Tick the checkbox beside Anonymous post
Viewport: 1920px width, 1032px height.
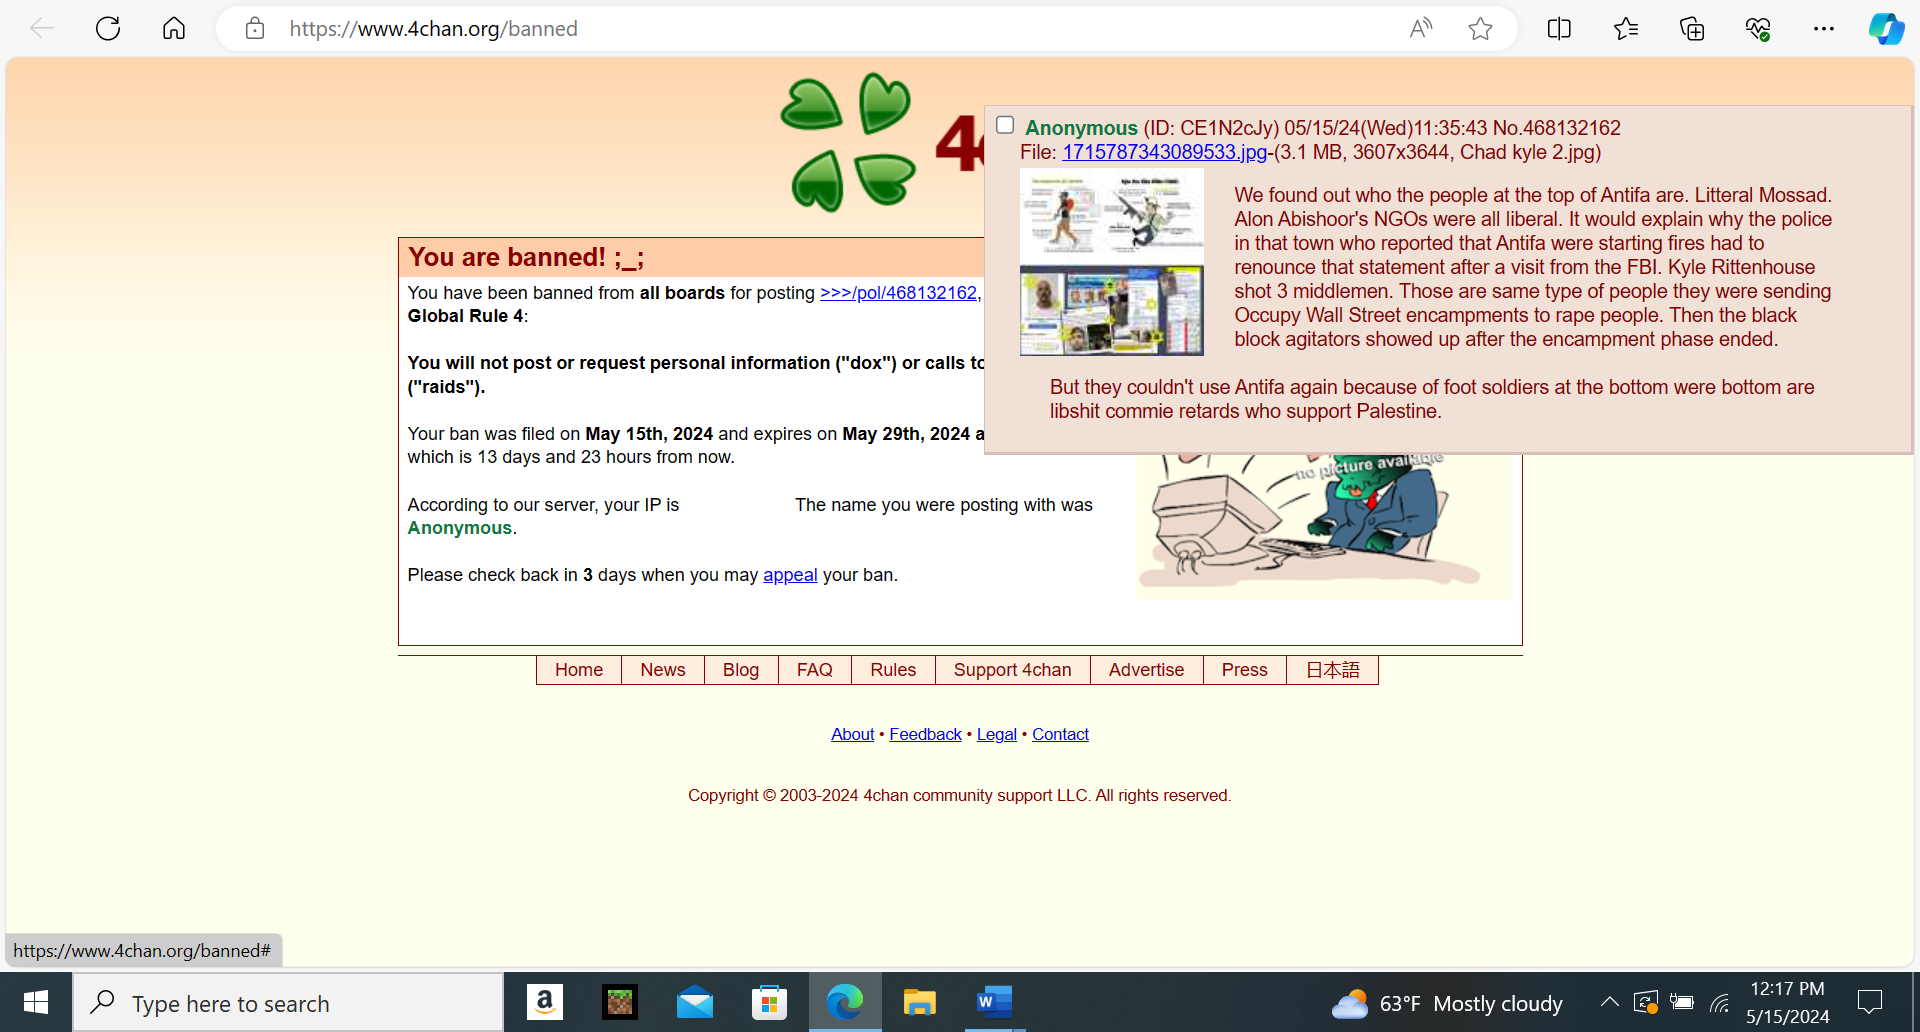coord(1005,125)
